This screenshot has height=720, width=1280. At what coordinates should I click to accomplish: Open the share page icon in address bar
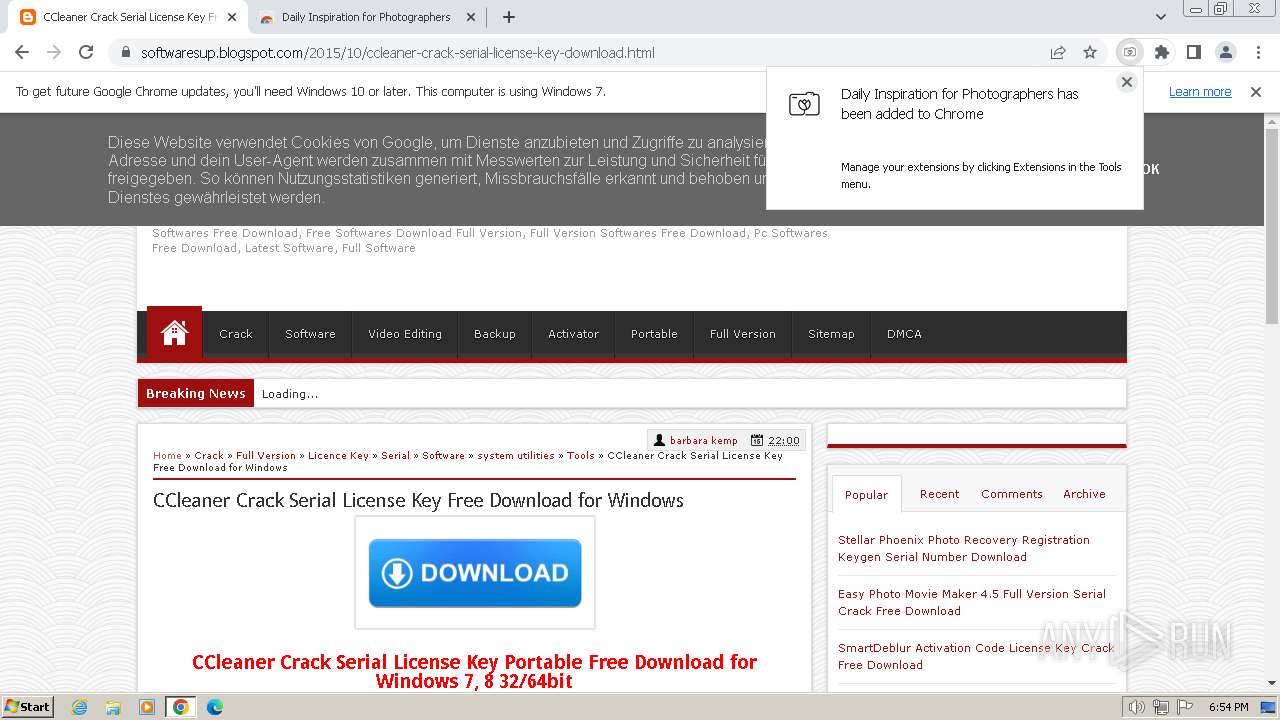tap(1058, 52)
